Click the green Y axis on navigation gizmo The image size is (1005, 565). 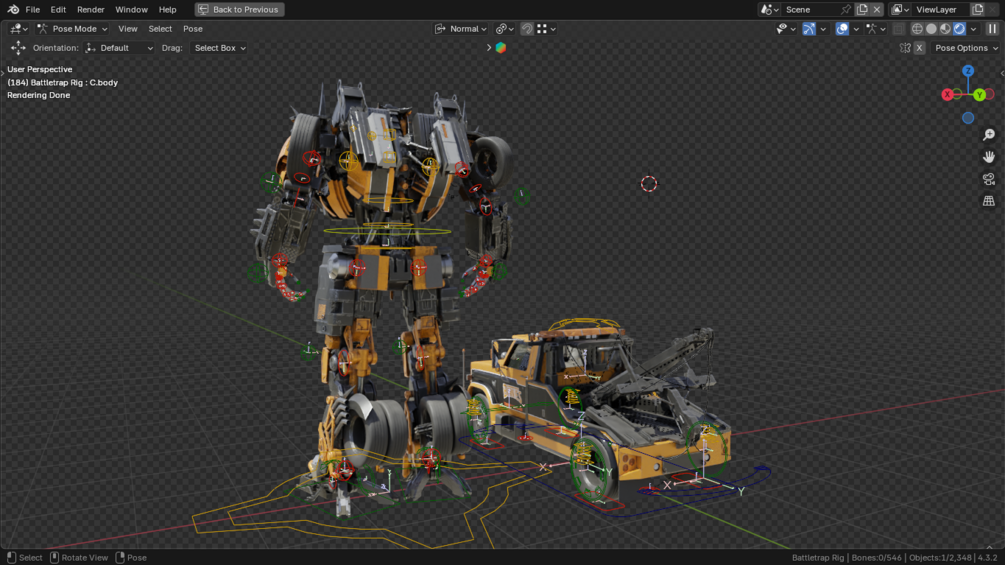tap(979, 95)
